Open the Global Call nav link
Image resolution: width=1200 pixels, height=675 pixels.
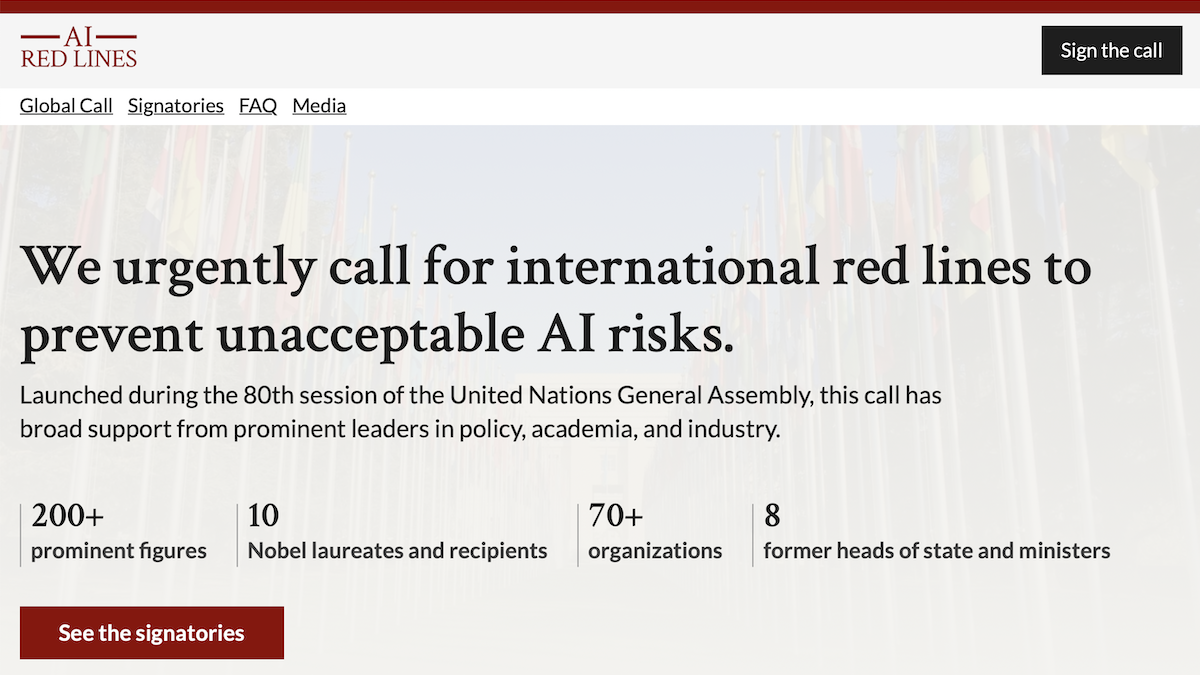(x=66, y=106)
